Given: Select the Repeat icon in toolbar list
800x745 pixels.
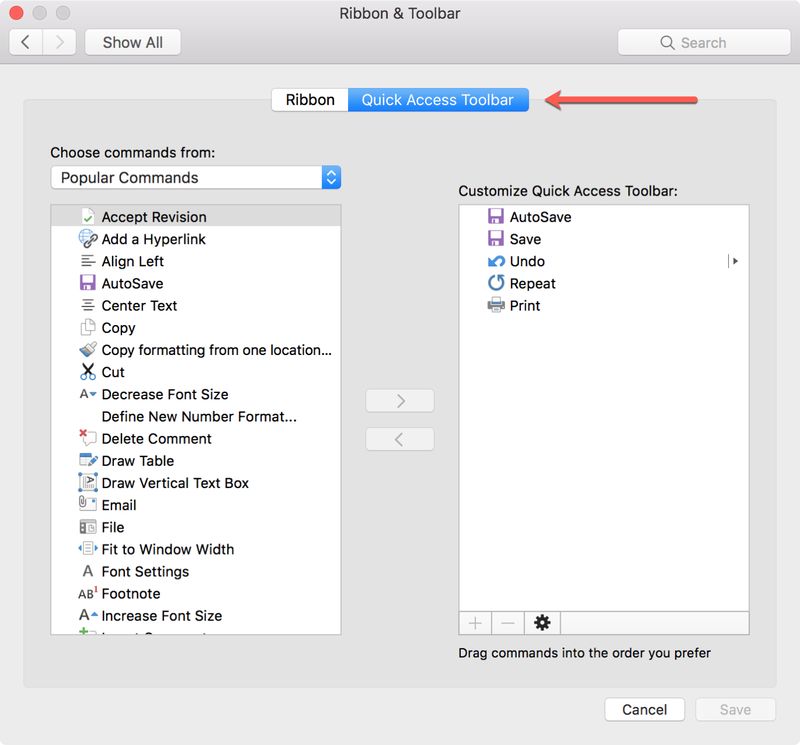Looking at the screenshot, I should coord(496,283).
